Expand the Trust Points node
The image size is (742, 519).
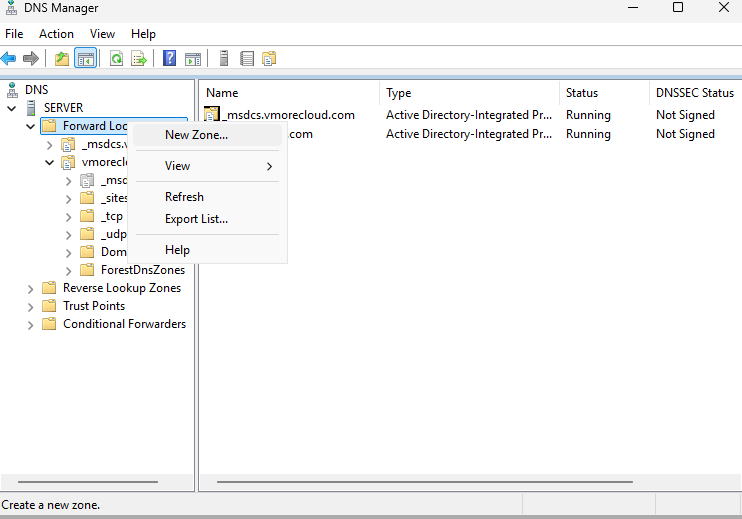click(31, 307)
